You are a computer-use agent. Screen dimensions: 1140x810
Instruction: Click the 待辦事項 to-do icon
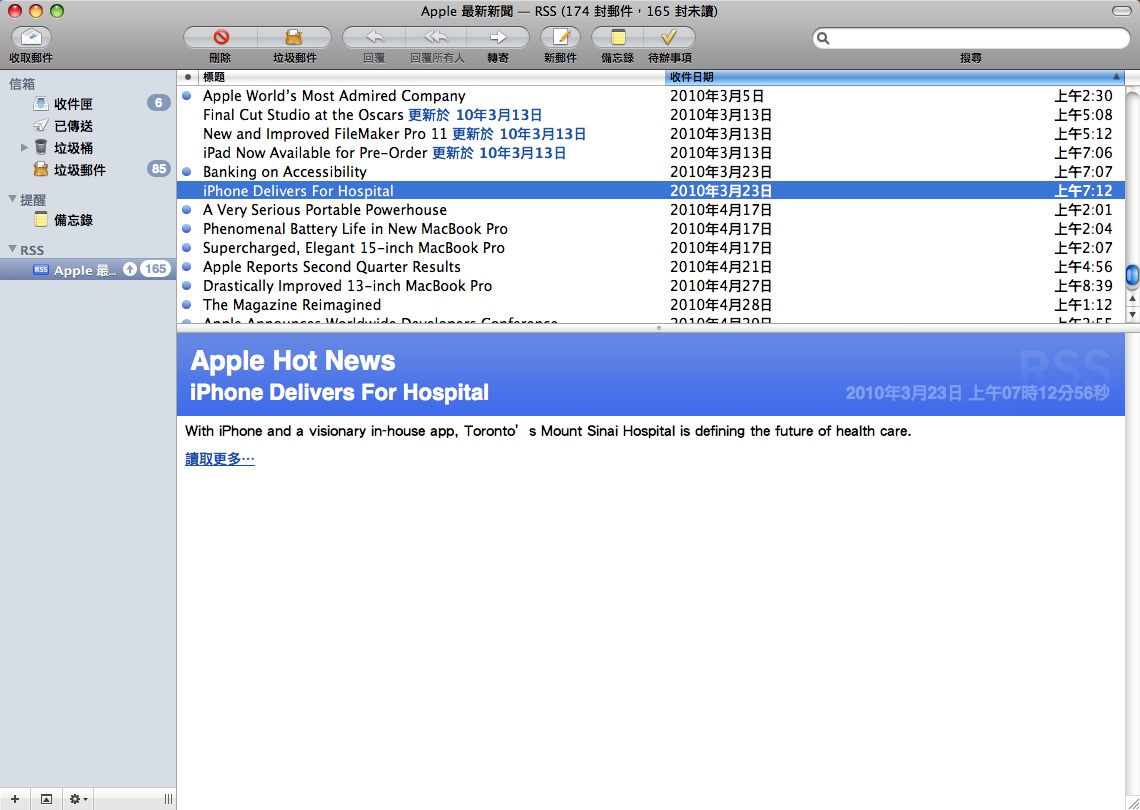point(670,37)
